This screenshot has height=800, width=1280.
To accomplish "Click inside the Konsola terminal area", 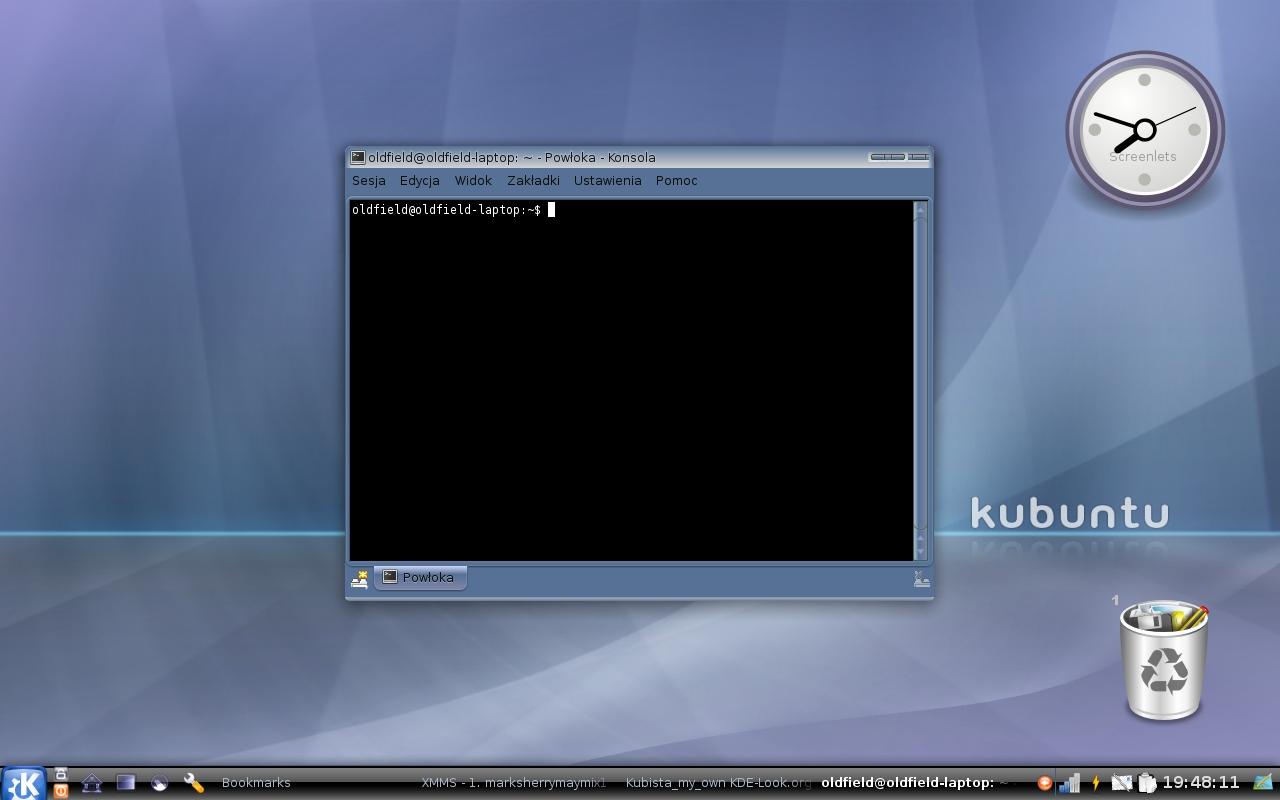I will pyautogui.click(x=631, y=380).
